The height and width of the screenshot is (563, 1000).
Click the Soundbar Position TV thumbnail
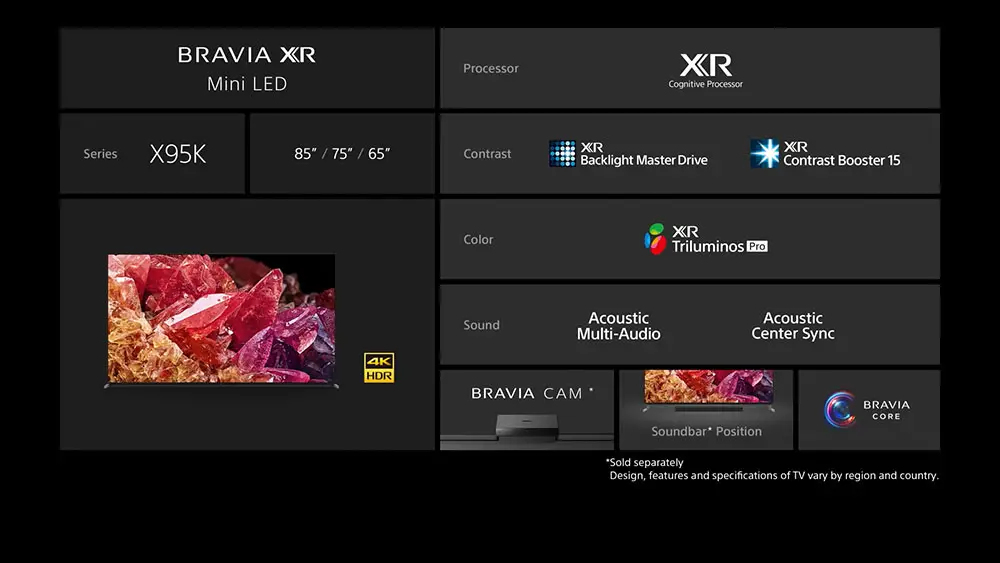tap(708, 390)
